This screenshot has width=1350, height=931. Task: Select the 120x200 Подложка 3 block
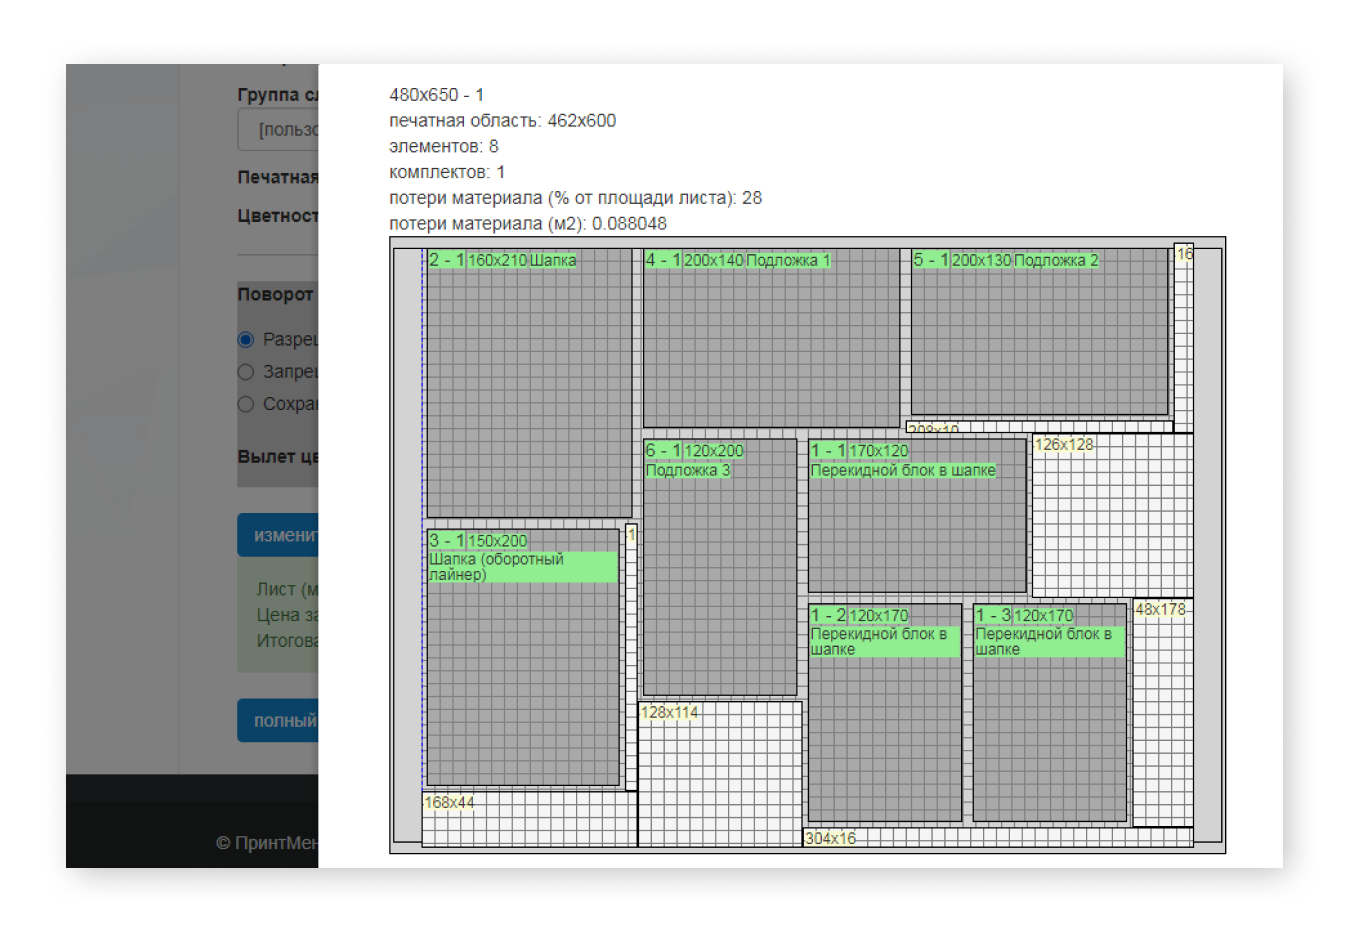click(x=720, y=568)
